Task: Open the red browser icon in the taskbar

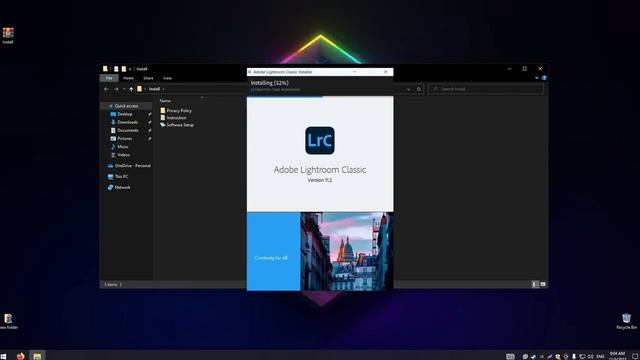Action: coord(20,356)
